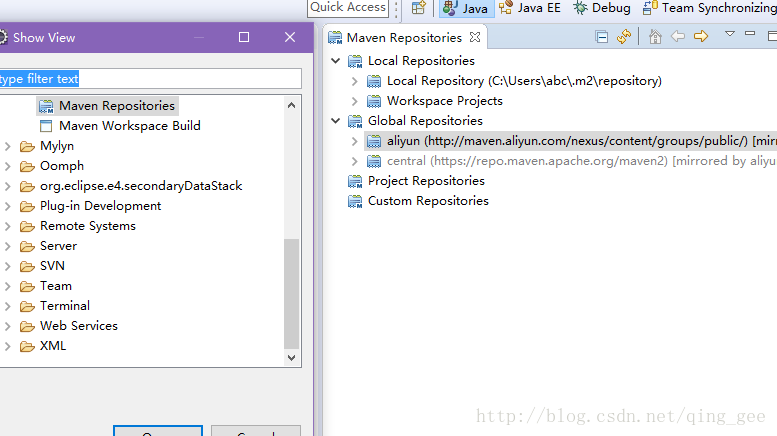This screenshot has height=436, width=777.
Task: Collapse the Local Repositories node
Action: (x=335, y=61)
